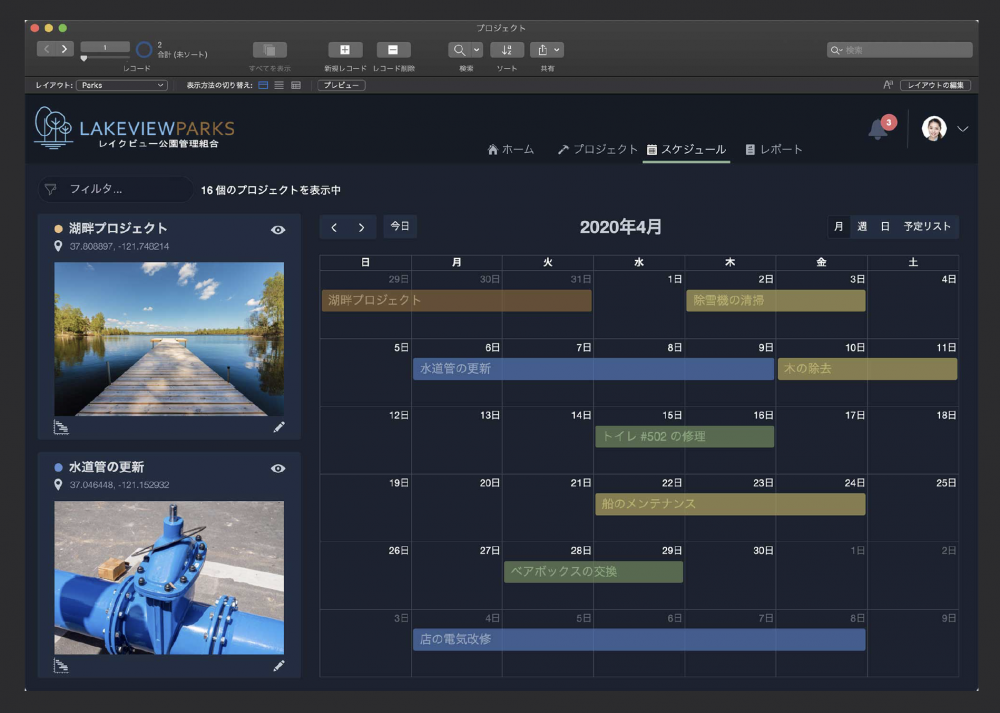Screen dimensions: 1000x713
Task: Click blue color dot of 水道管の更新
Action: click(x=58, y=467)
